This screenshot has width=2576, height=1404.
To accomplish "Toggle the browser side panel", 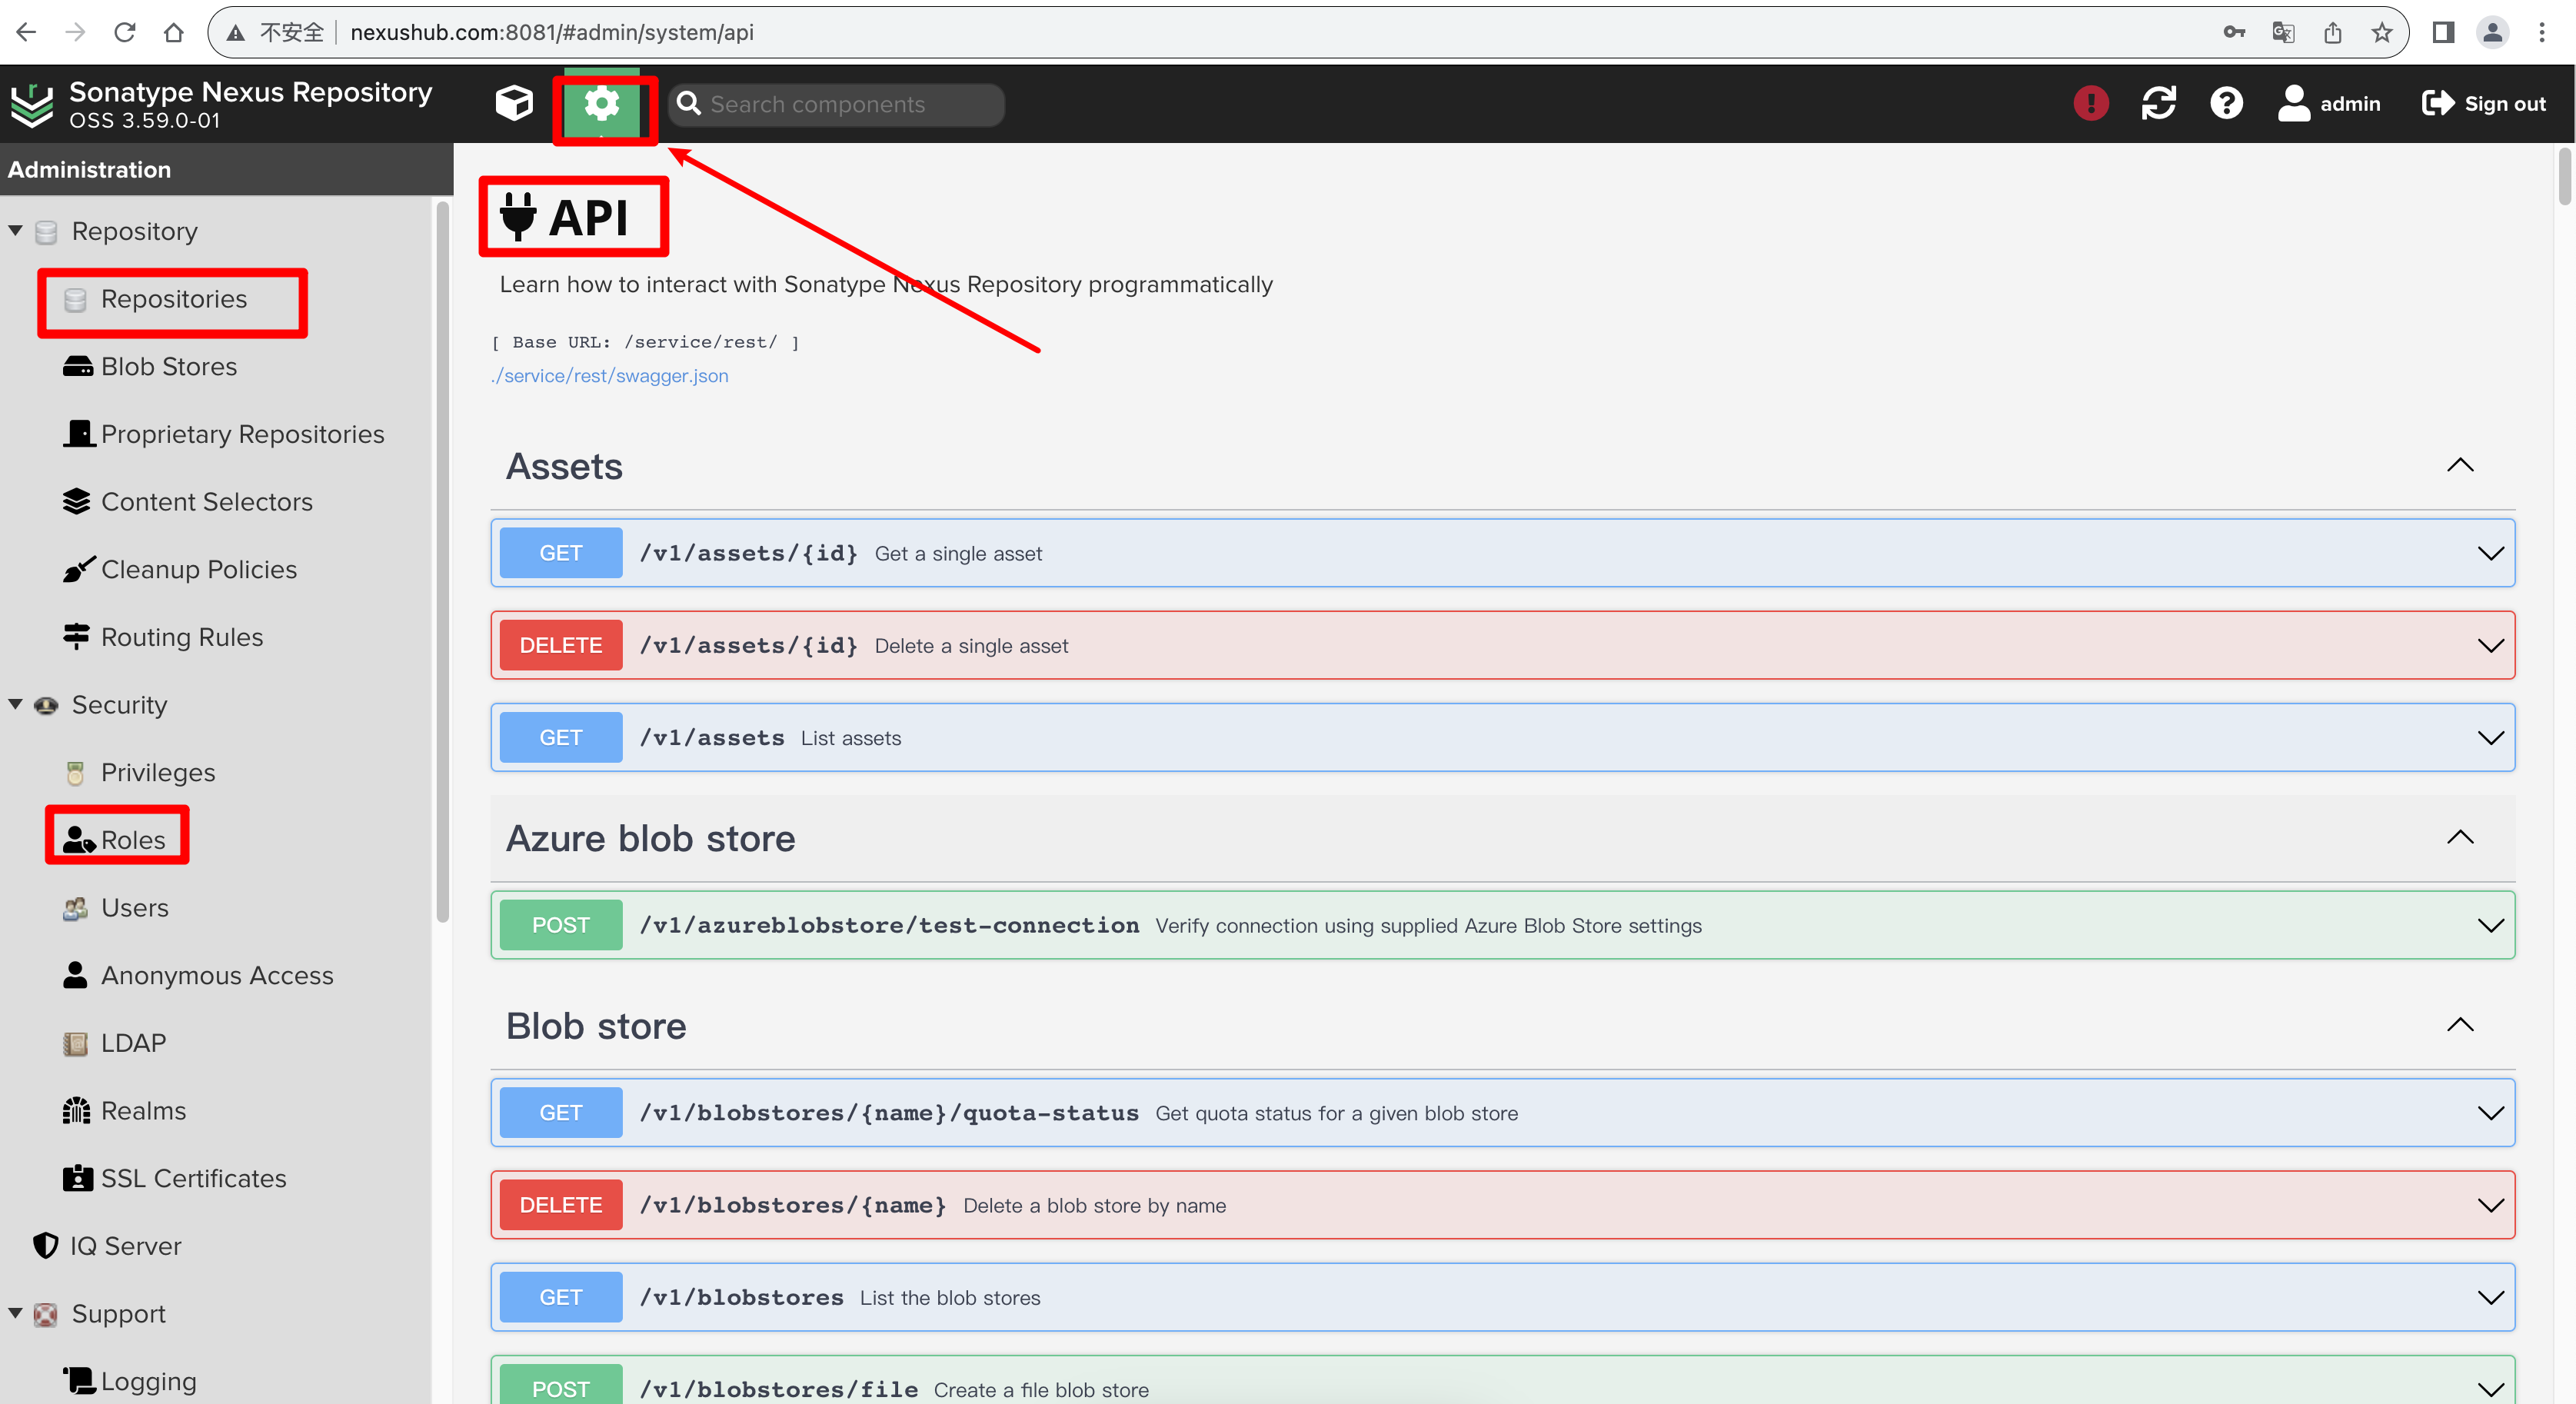I will click(2443, 32).
